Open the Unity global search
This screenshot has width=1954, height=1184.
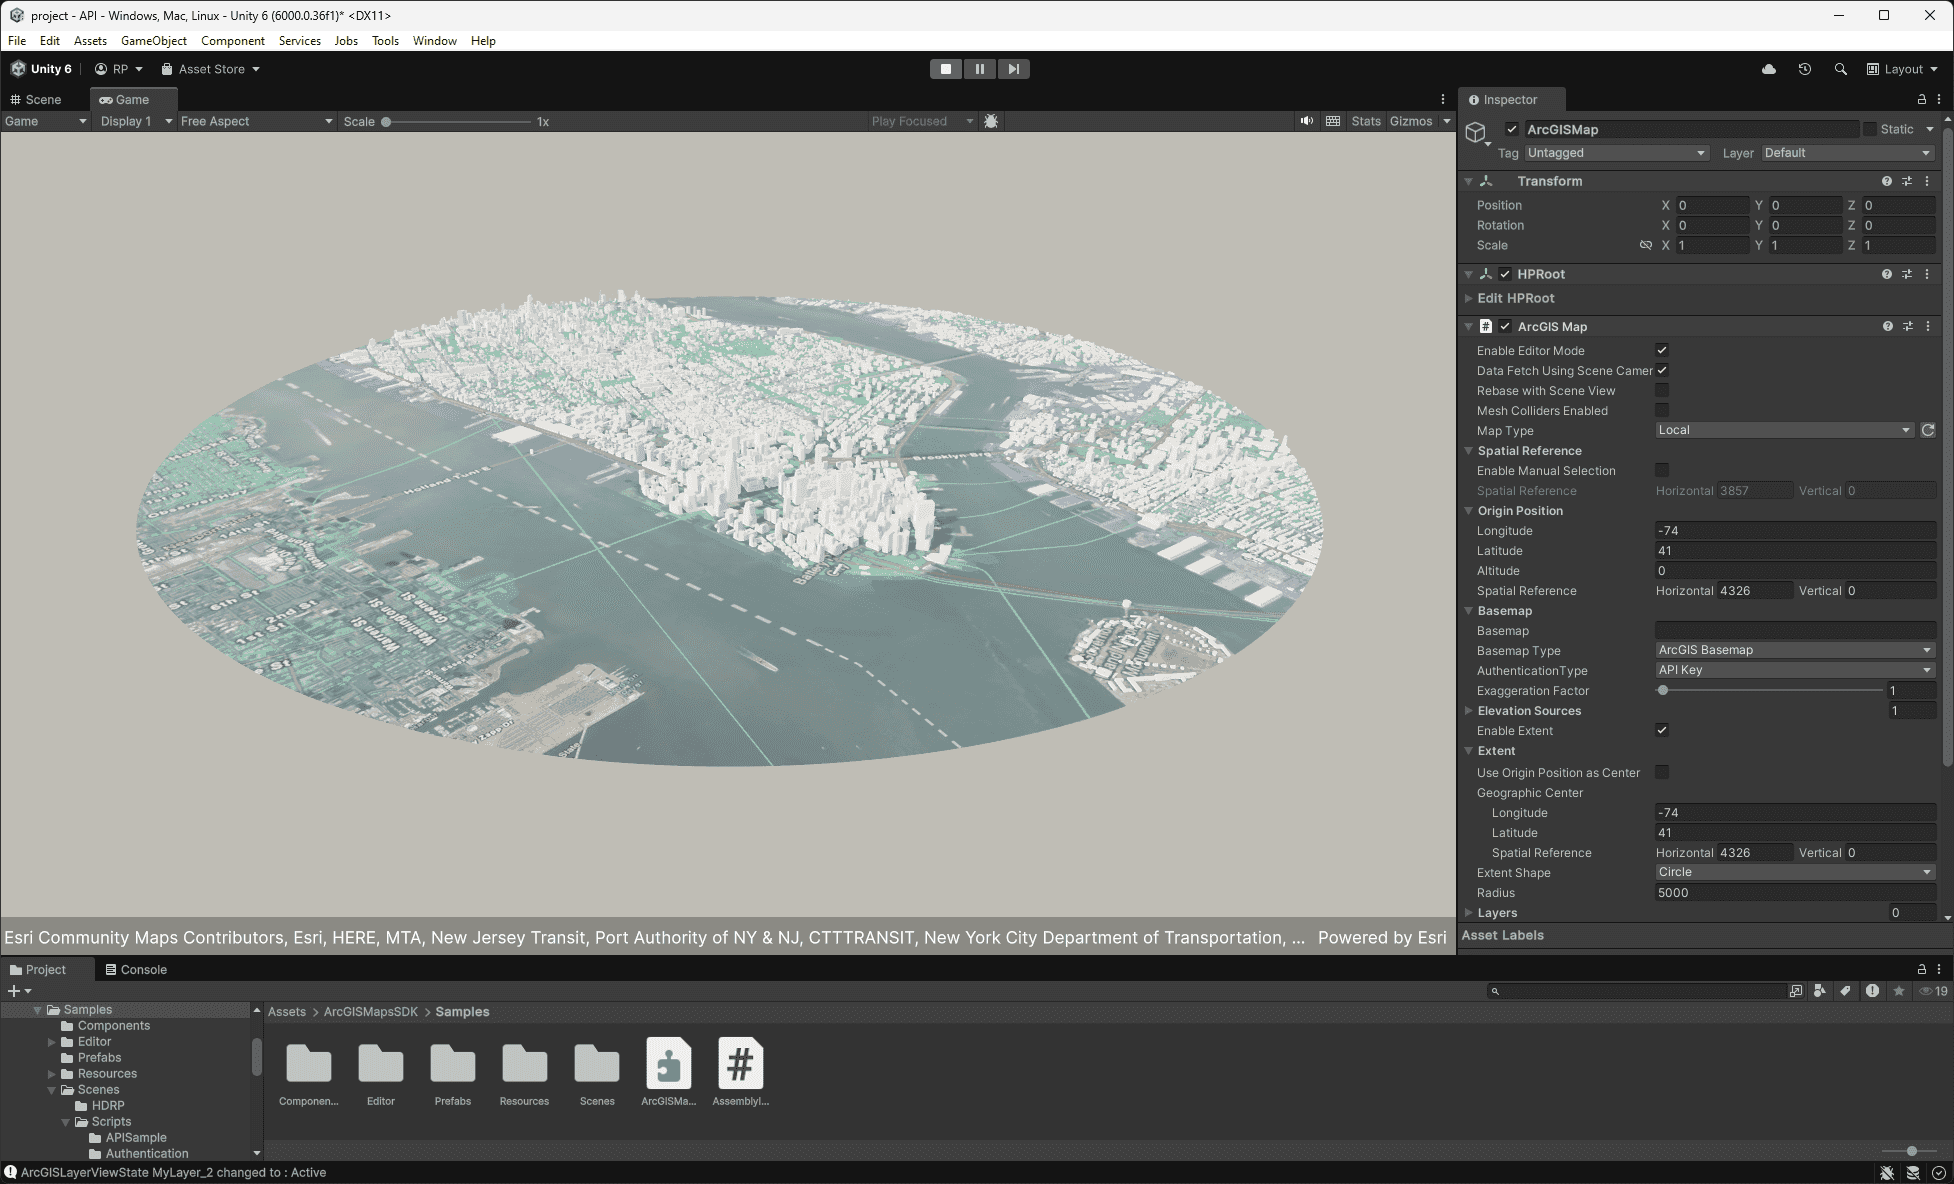click(x=1841, y=68)
